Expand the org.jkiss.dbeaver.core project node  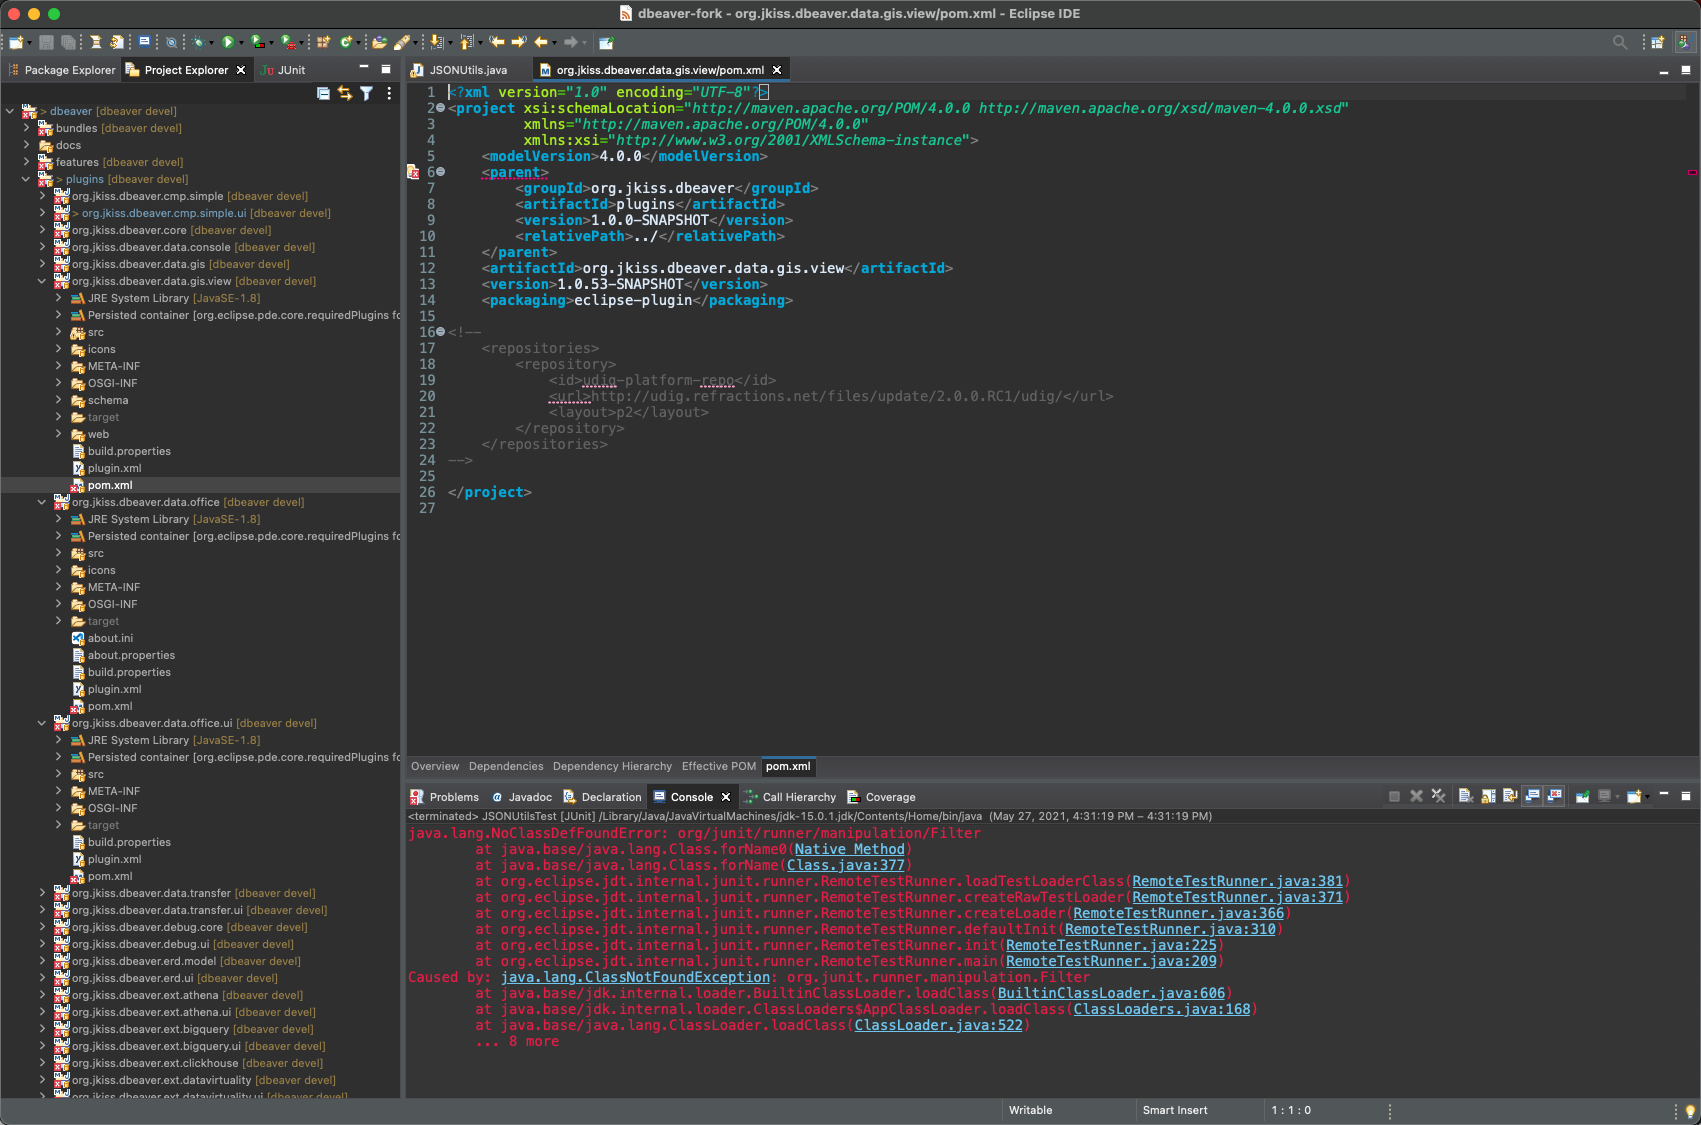tap(42, 230)
